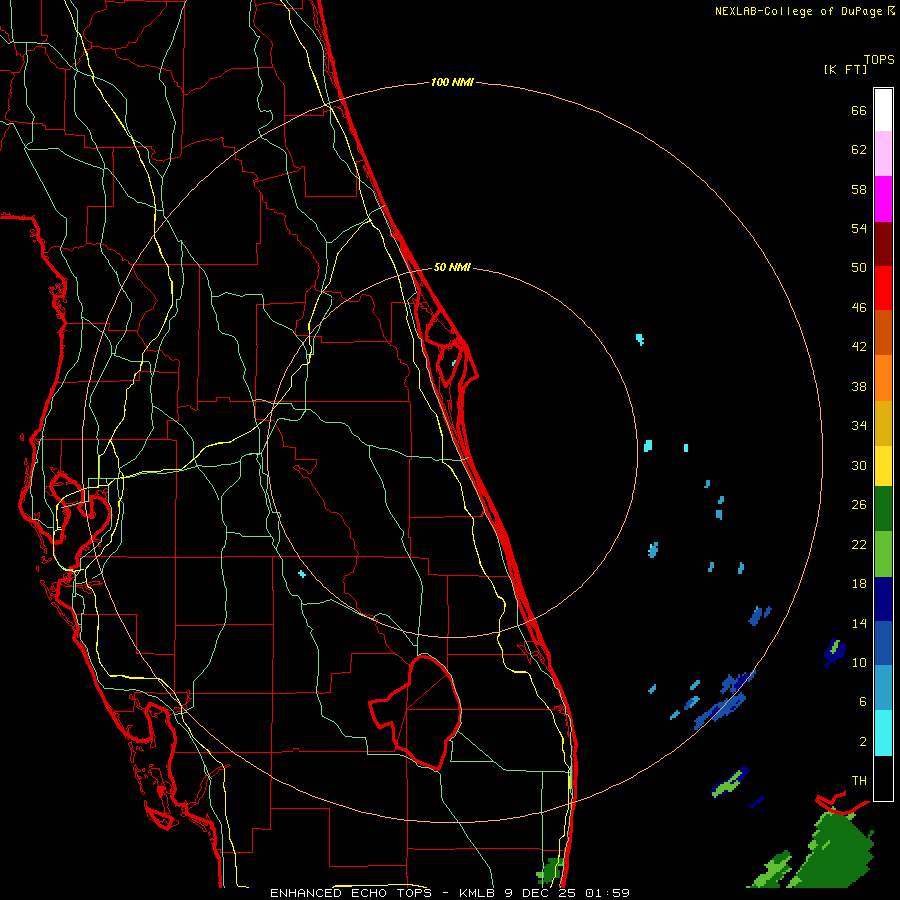Screen dimensions: 900x900
Task: Click the "100 NMI" range ring label
Action: pos(452,82)
